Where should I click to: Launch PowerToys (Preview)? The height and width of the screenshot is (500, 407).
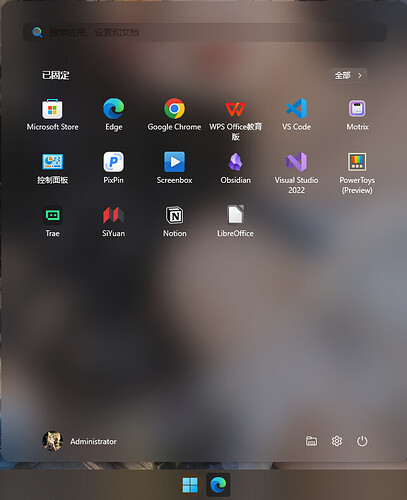tap(357, 173)
